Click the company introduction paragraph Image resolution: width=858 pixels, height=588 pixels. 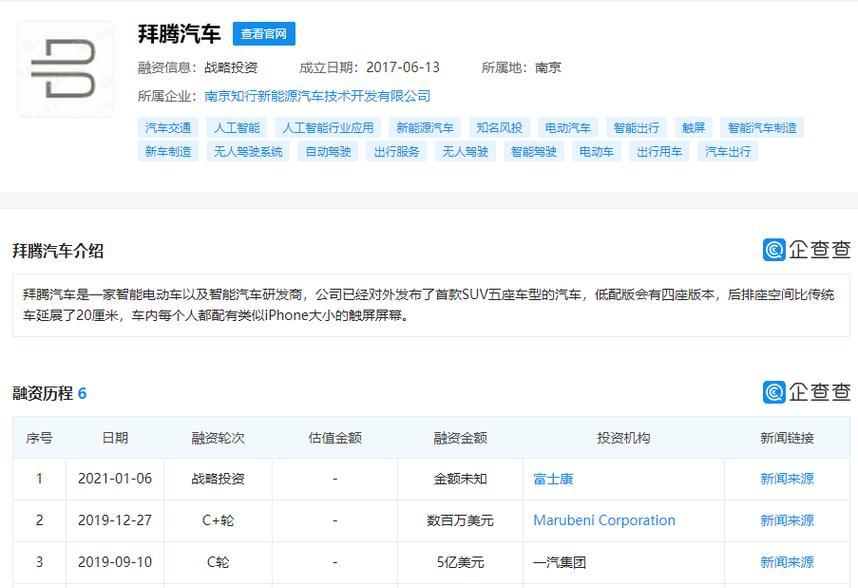pyautogui.click(x=429, y=305)
